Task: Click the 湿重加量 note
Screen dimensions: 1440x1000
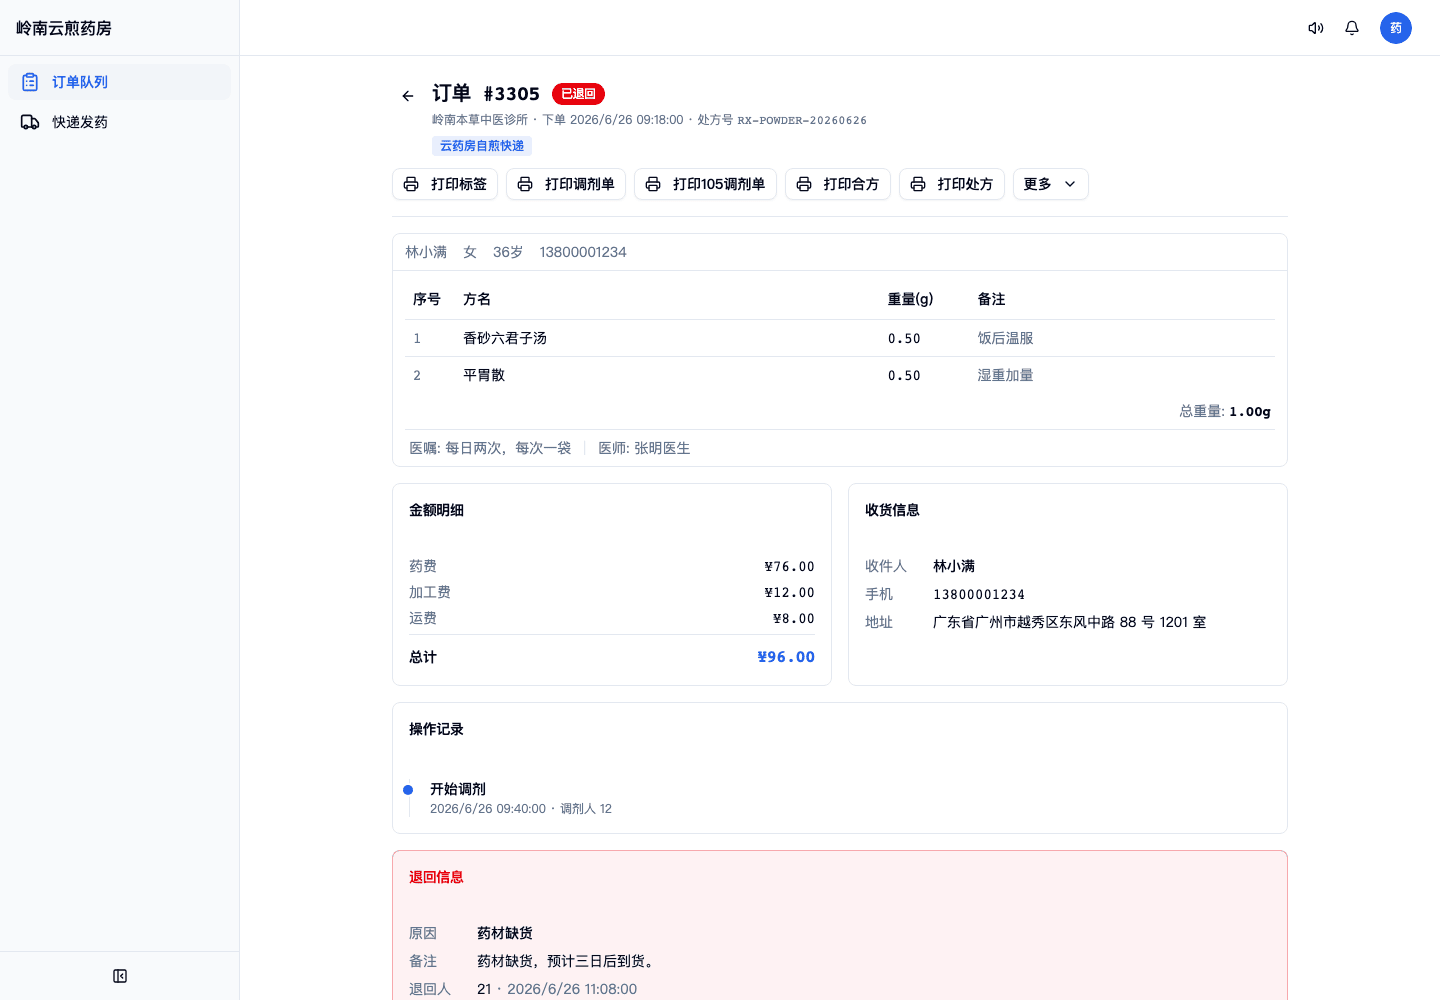Action: 1005,375
